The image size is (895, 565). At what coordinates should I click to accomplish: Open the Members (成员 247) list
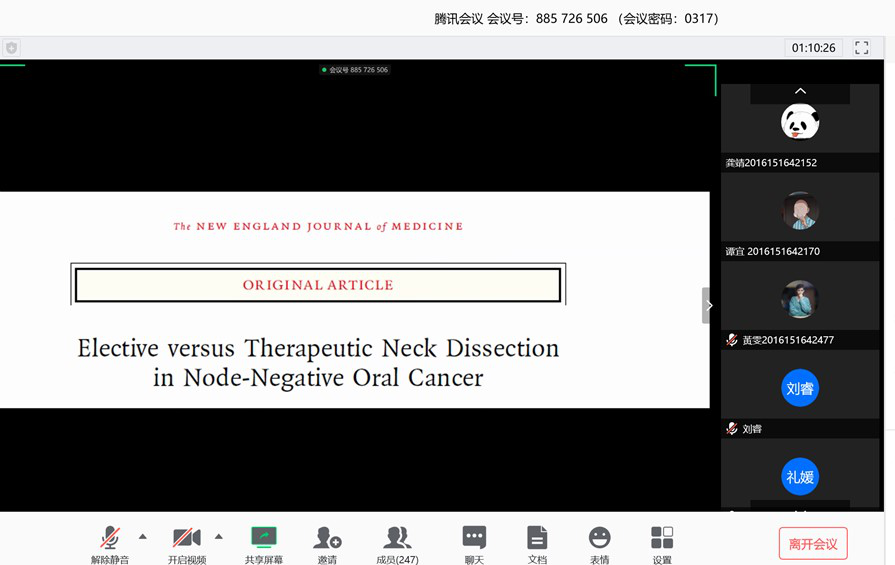point(397,540)
